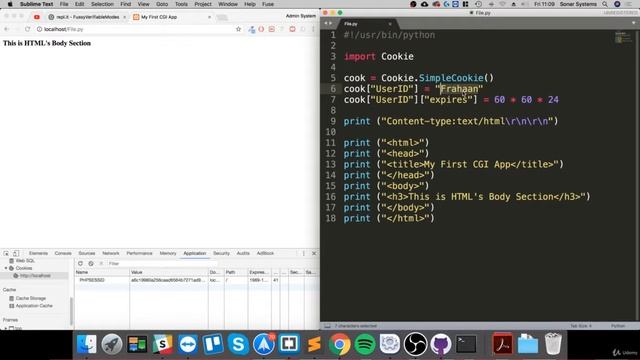Click the inspect element picker in DevTools
Viewport: 640px width, 360px height.
coord(6,253)
